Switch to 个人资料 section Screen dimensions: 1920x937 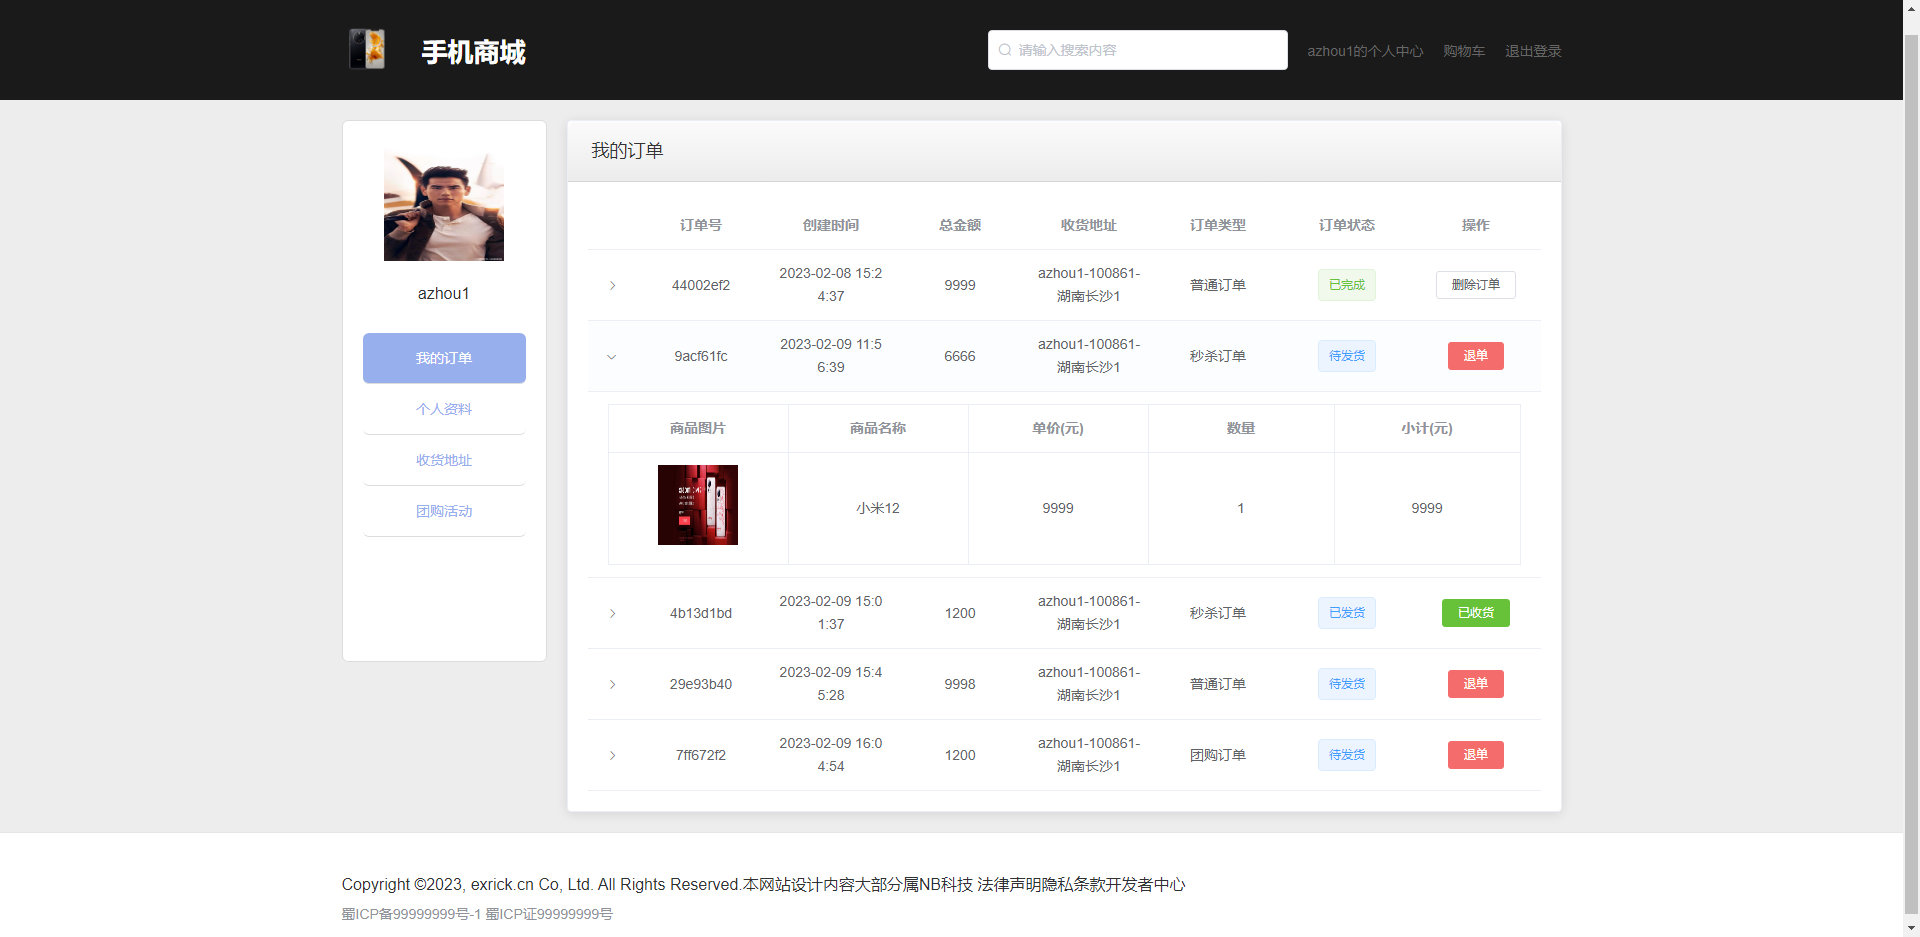point(443,408)
